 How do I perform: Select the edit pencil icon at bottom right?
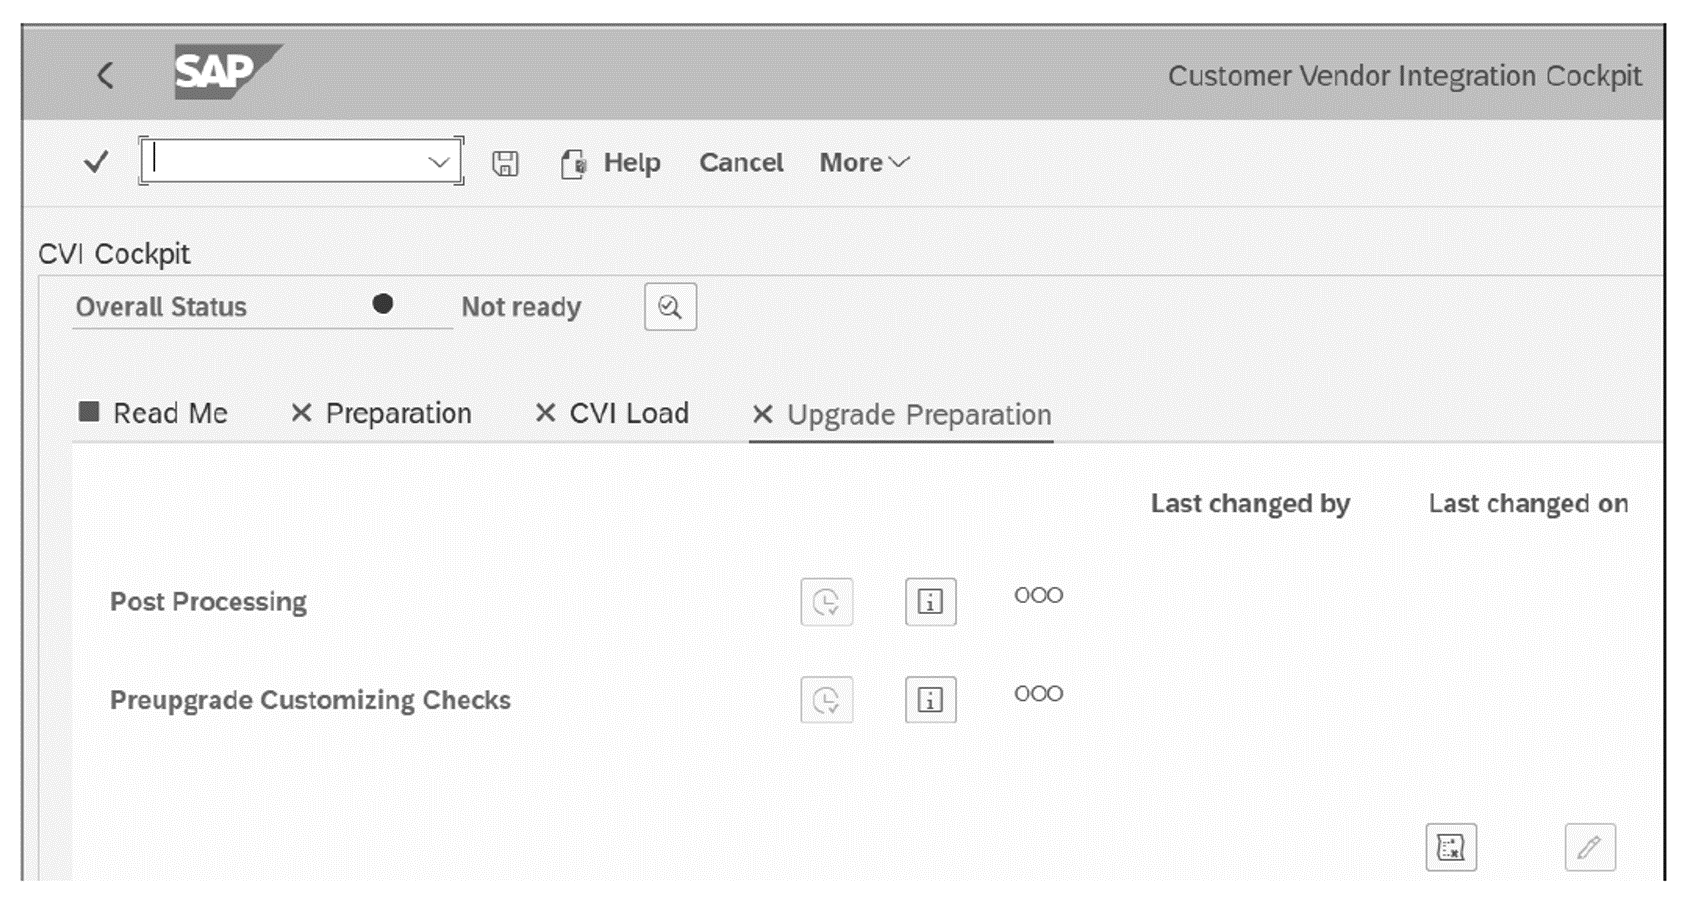[x=1590, y=846]
